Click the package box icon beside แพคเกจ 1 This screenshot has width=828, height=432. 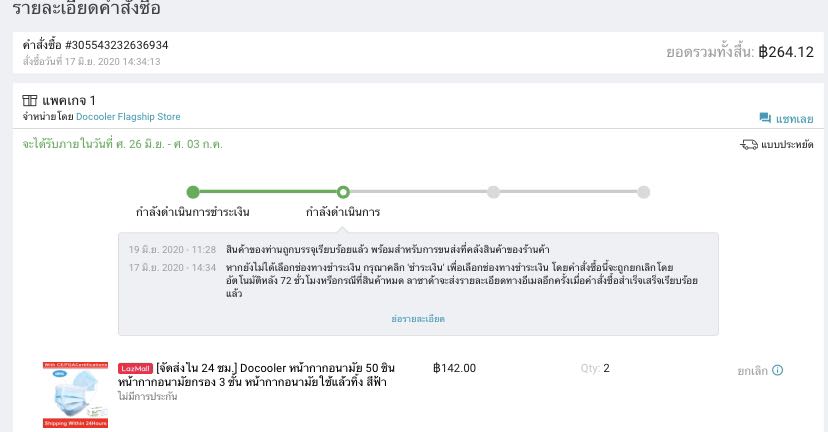[x=30, y=101]
